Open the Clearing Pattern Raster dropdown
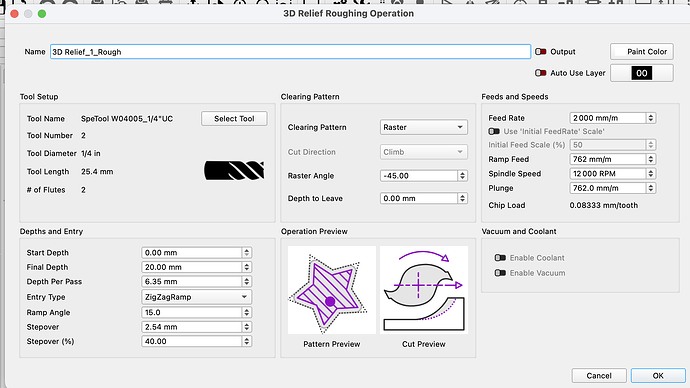This screenshot has height=388, width=690. click(x=423, y=127)
